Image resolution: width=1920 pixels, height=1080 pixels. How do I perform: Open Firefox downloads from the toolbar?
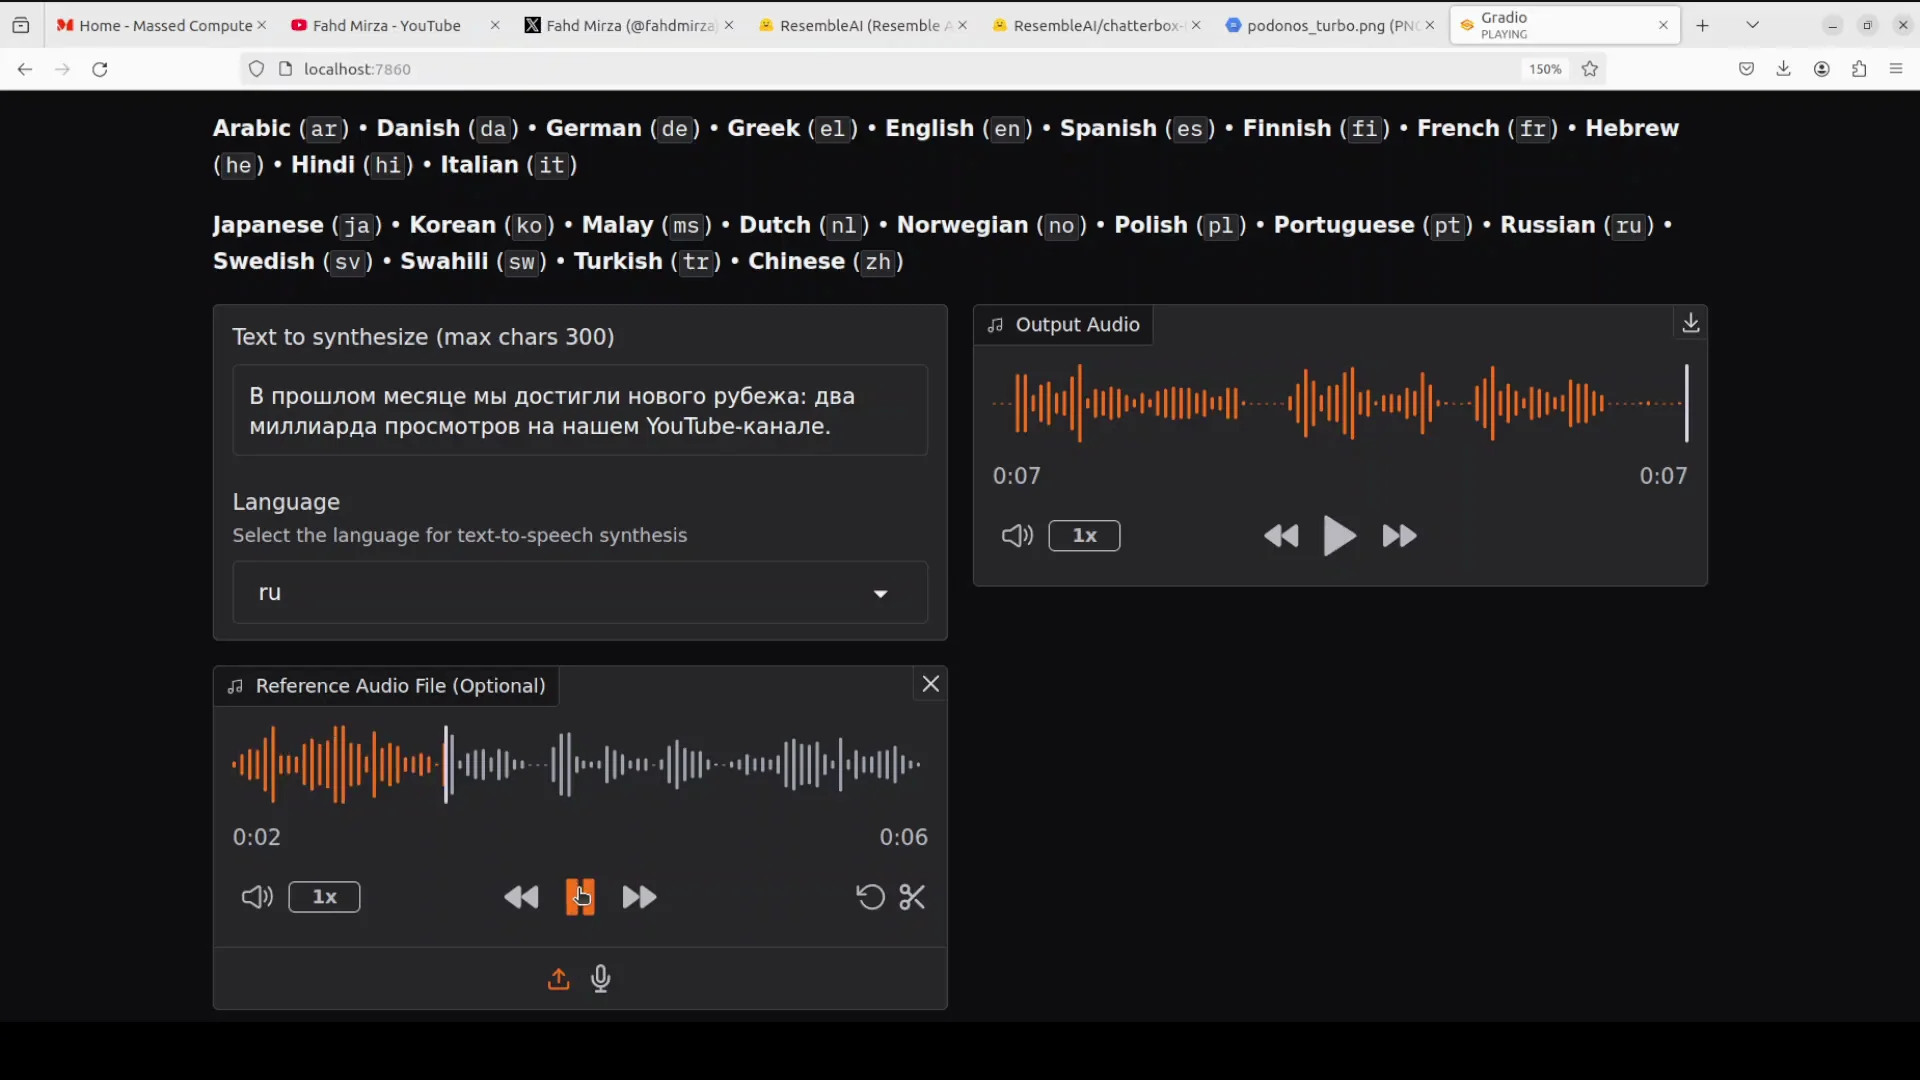[1784, 68]
